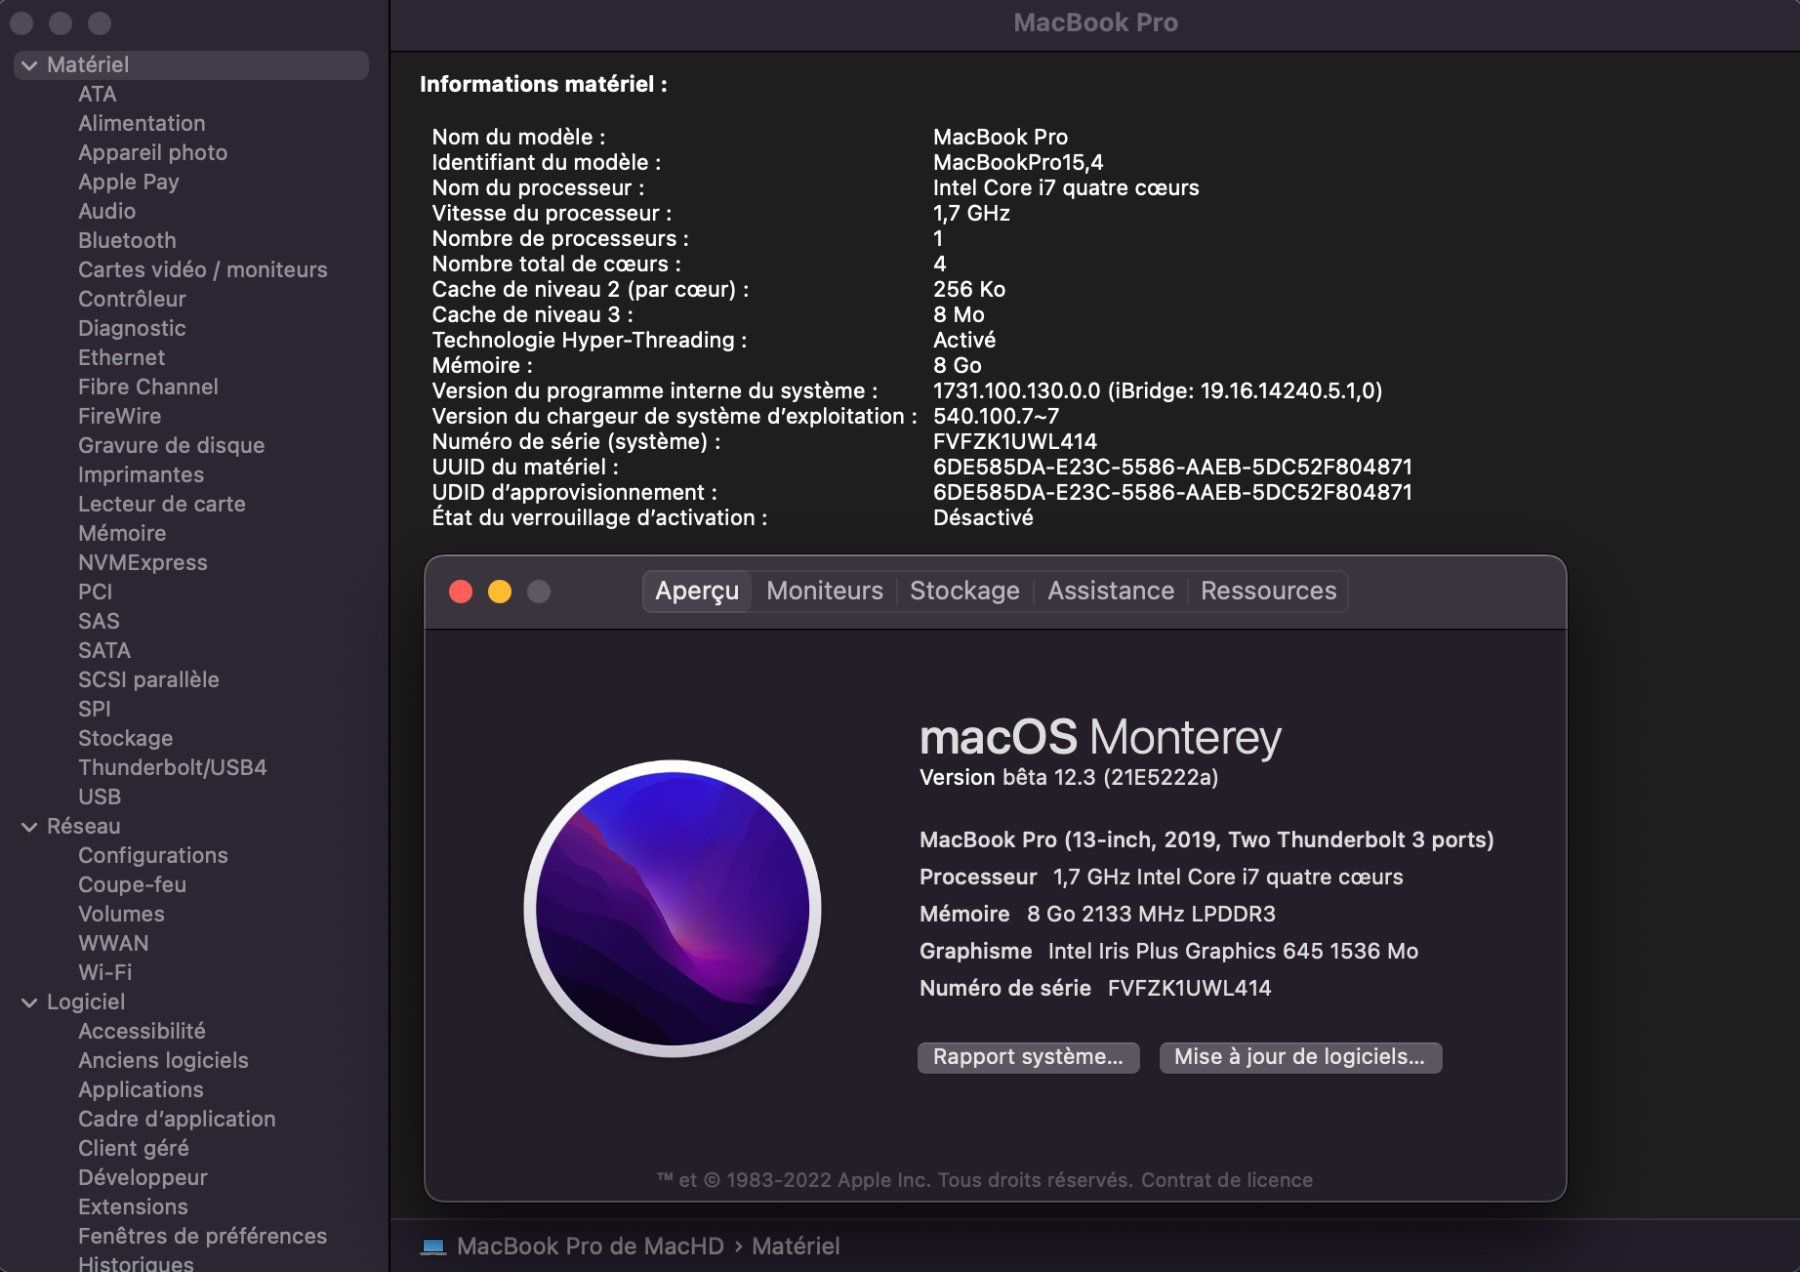
Task: Select Logiciel category in the sidebar
Action: tap(86, 1002)
